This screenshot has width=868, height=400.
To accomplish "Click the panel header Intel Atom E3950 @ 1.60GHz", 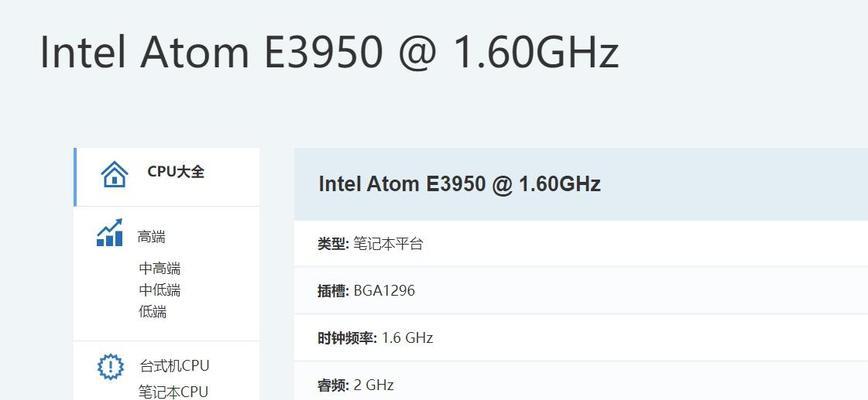I will coord(459,184).
